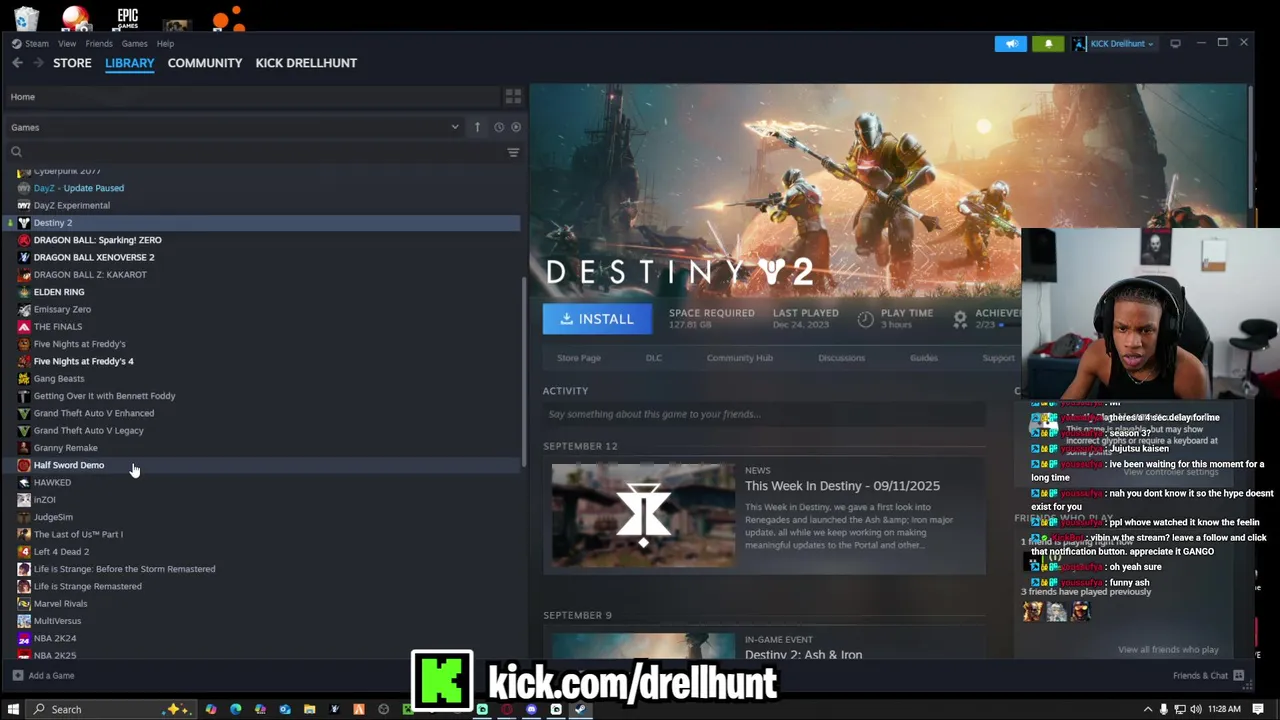Viewport: 1280px width, 720px height.
Task: Click the Add a Game plus icon
Action: (x=17, y=675)
